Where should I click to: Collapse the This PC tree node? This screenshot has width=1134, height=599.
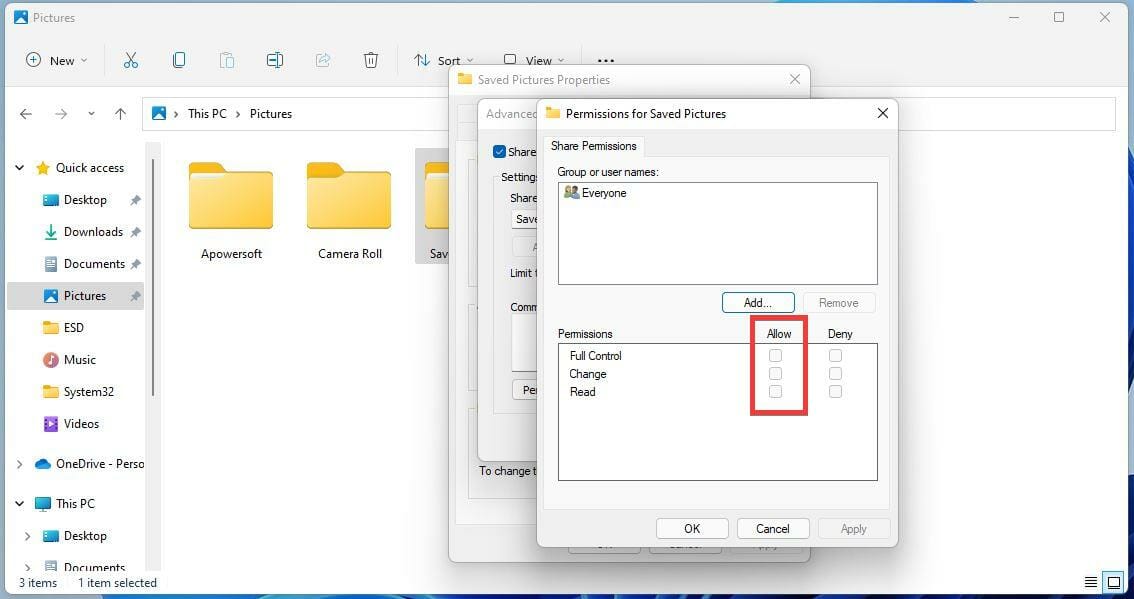pyautogui.click(x=20, y=504)
